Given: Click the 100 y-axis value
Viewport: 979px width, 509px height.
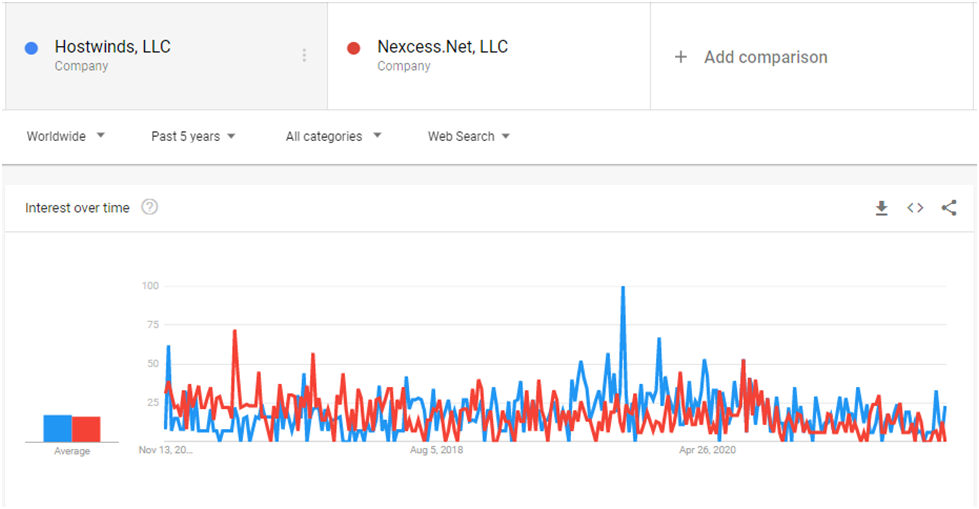Looking at the screenshot, I should pyautogui.click(x=150, y=285).
